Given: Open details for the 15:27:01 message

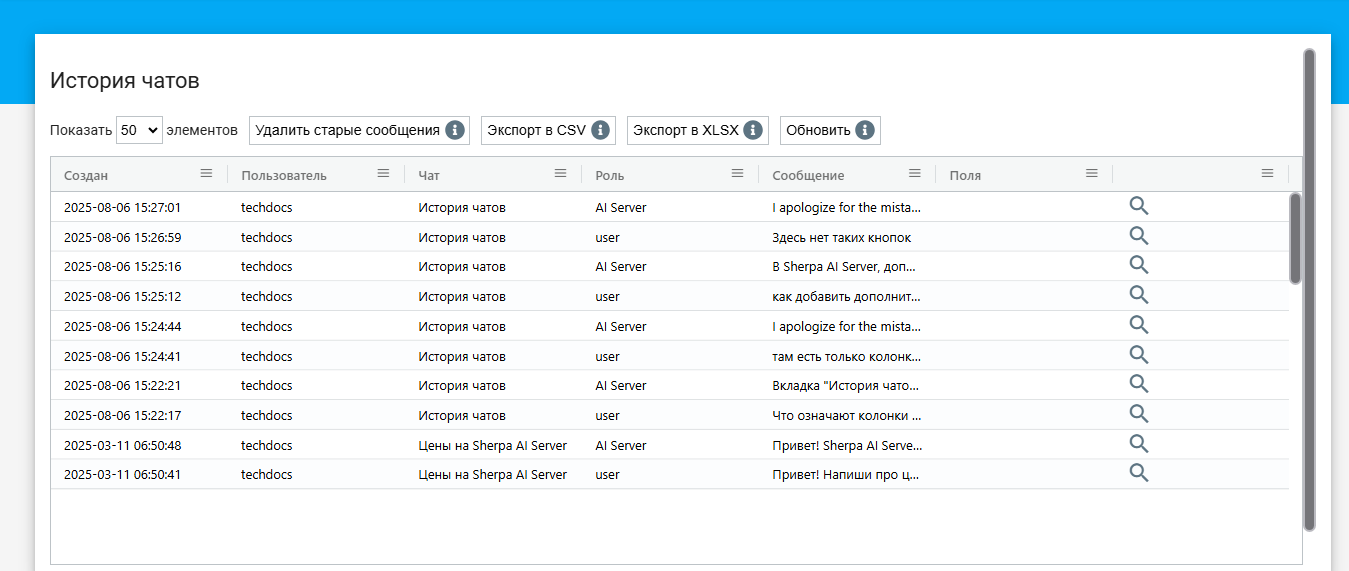Looking at the screenshot, I should click(x=1138, y=206).
